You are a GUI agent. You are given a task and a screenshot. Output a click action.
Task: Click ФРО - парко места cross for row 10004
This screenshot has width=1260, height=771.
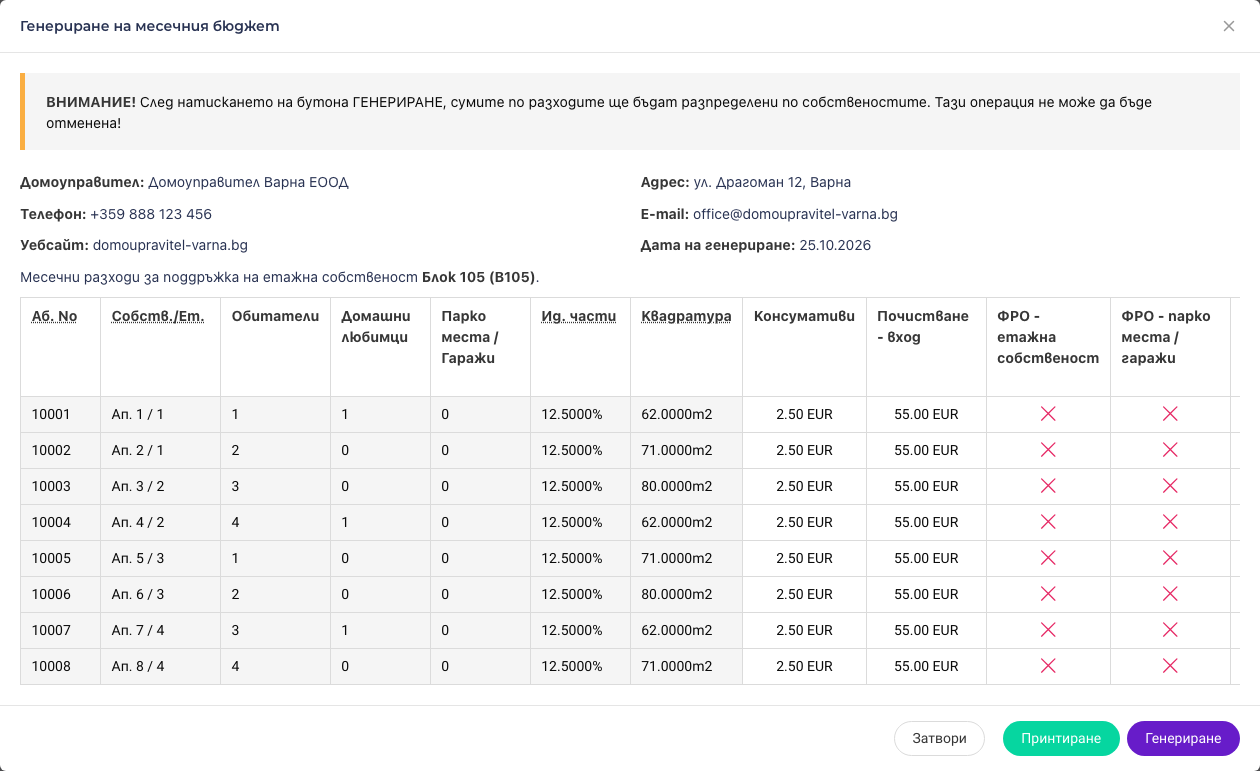(1170, 522)
